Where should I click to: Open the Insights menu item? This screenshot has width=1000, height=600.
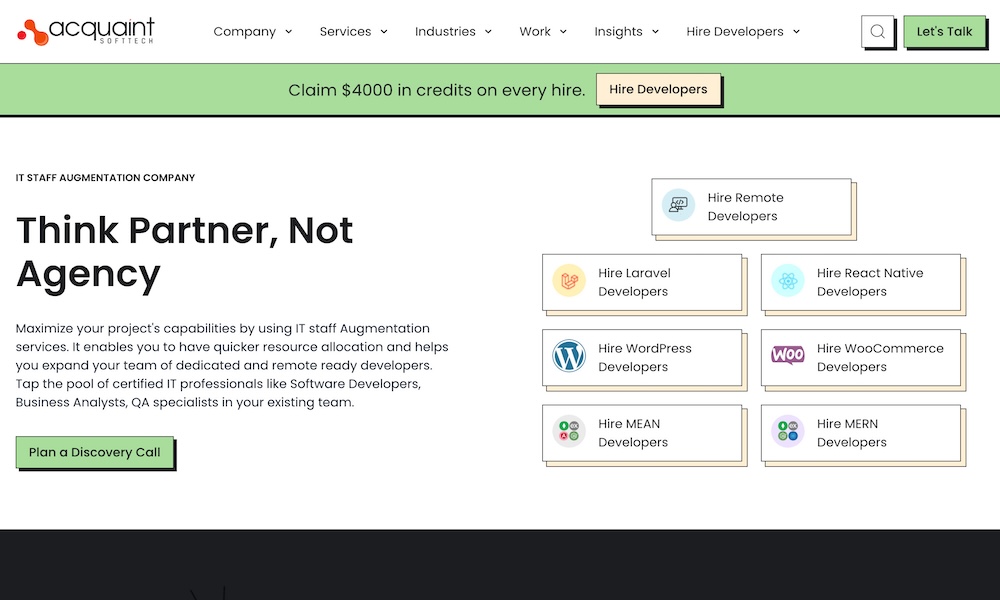point(627,32)
